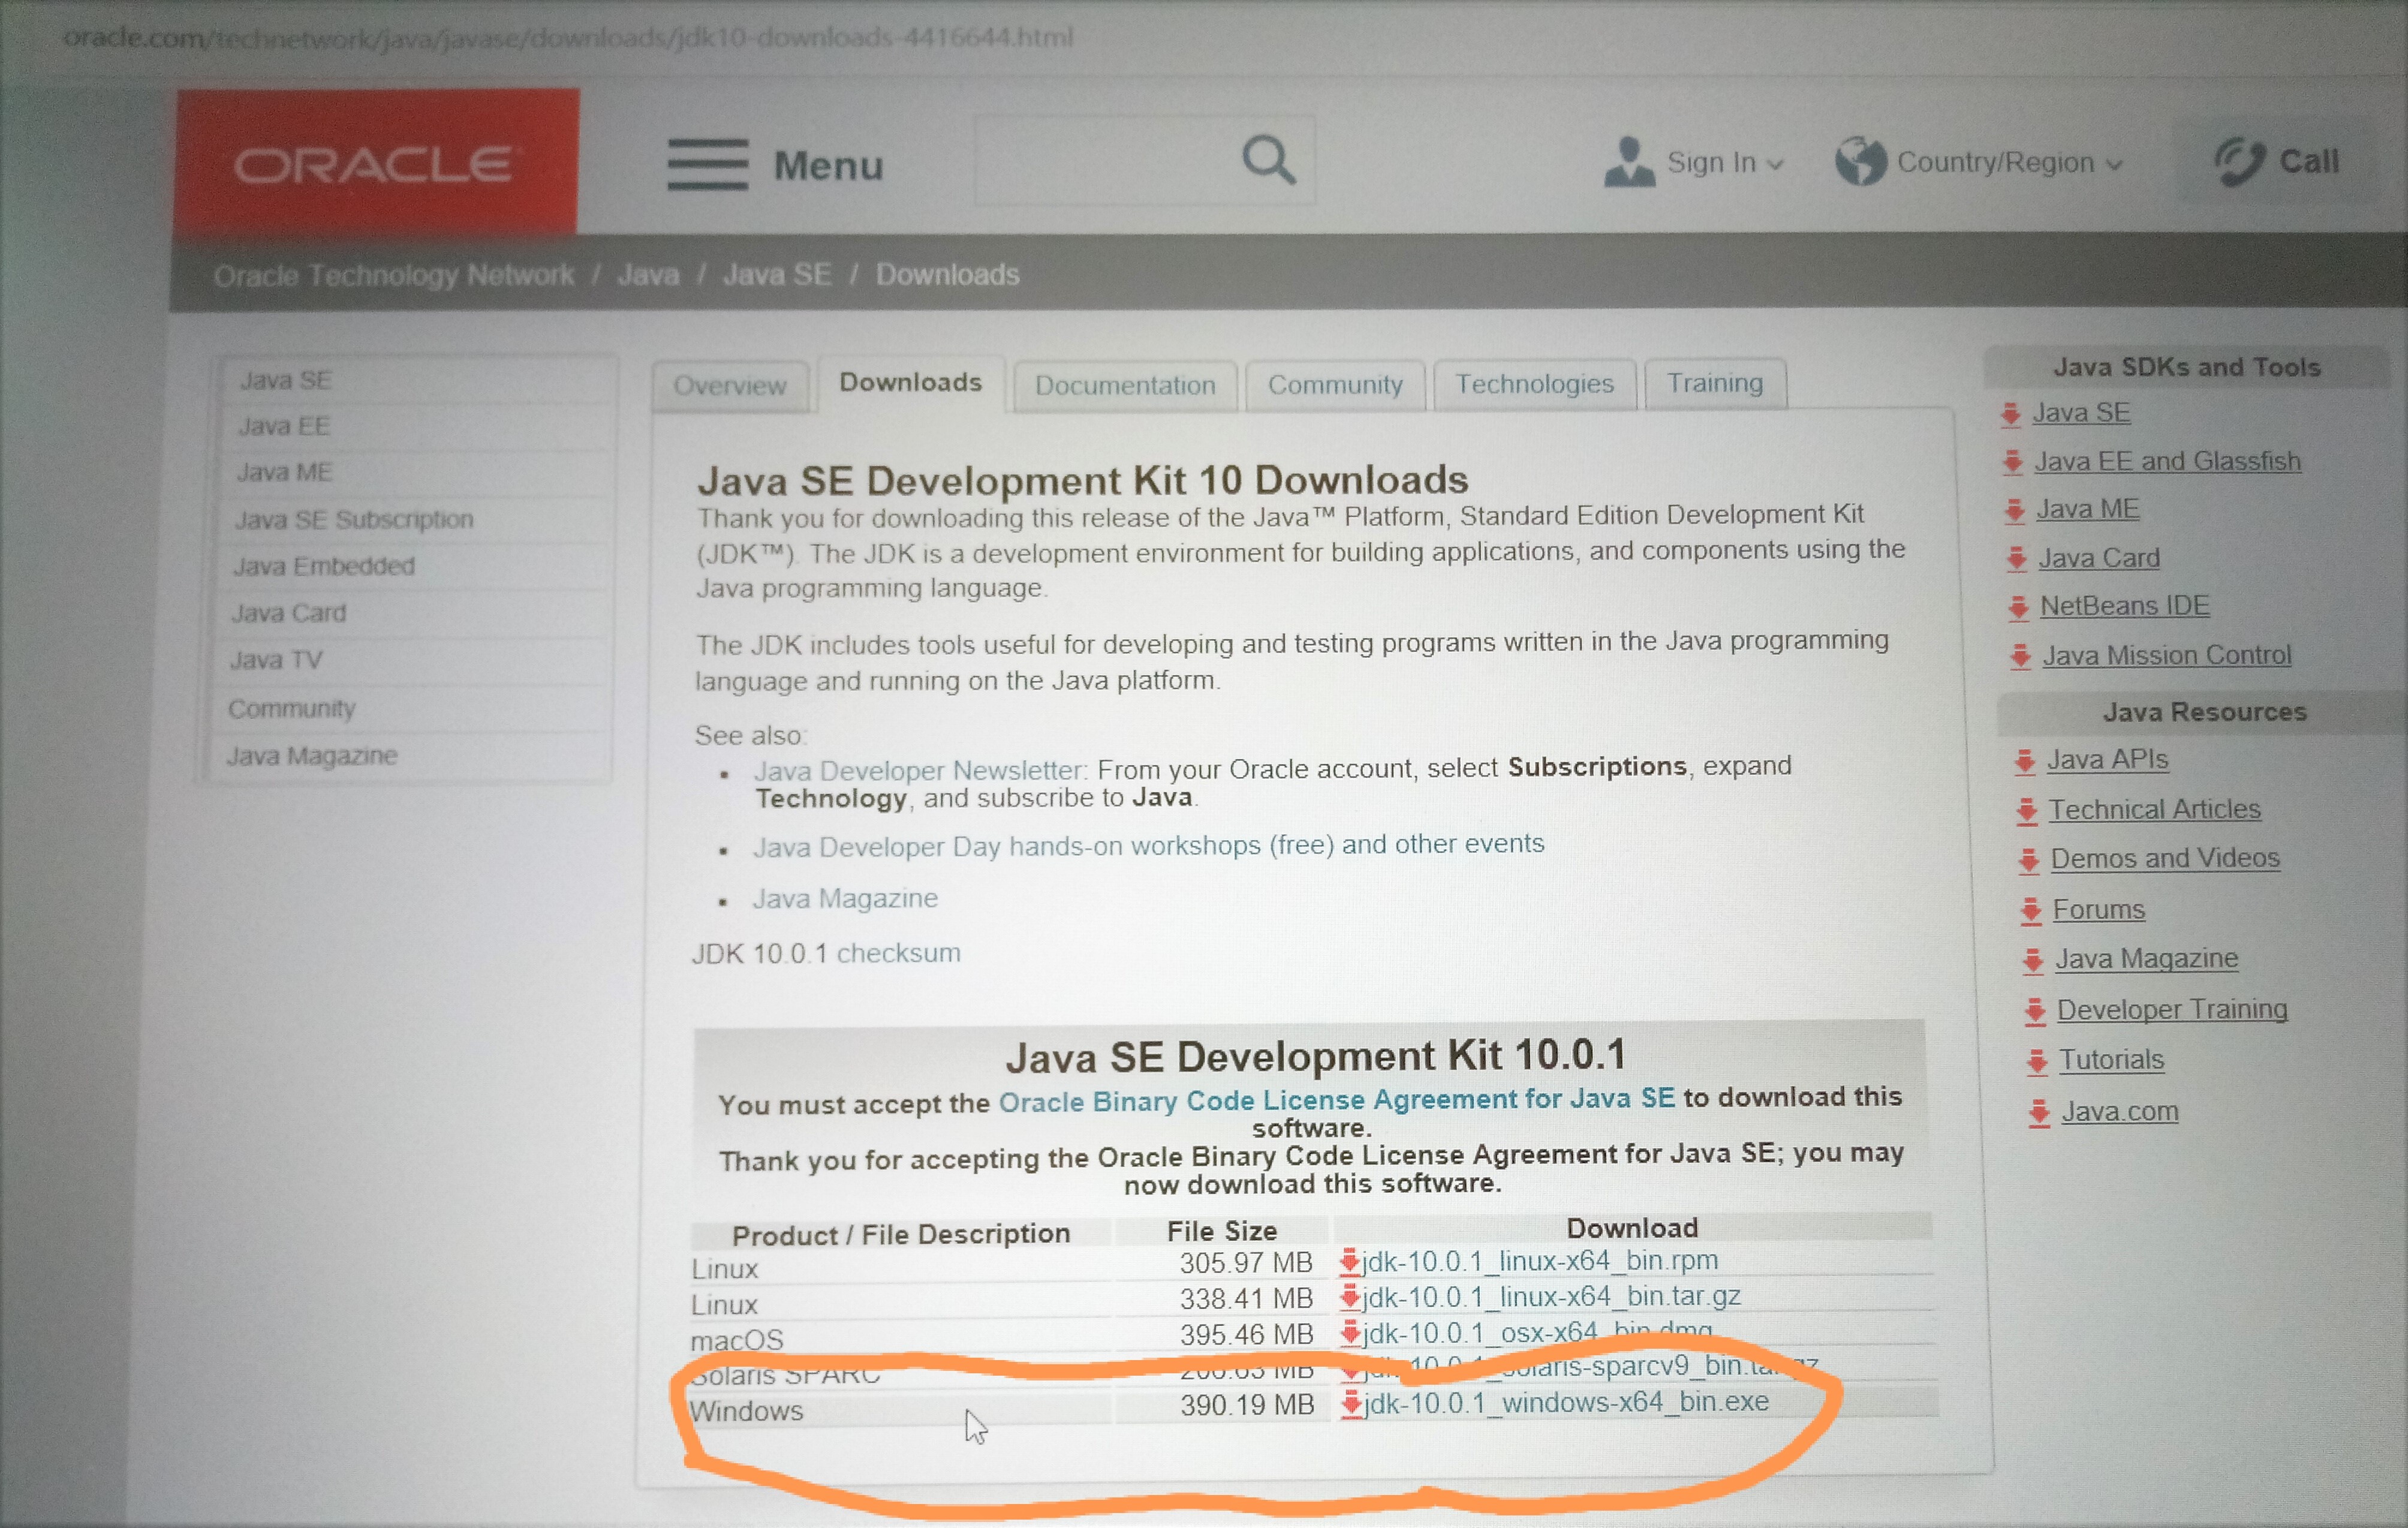Open Technical Articles link
2408x1528 pixels.
[x=2154, y=810]
